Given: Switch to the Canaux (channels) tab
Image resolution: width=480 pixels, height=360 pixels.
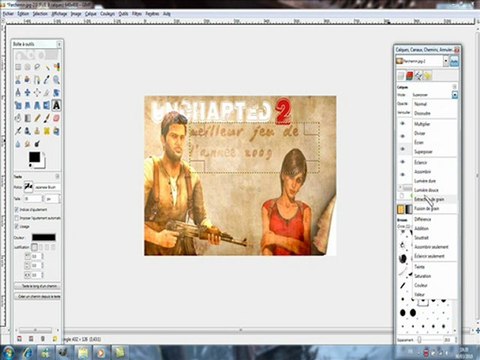Looking at the screenshot, I should (410, 76).
